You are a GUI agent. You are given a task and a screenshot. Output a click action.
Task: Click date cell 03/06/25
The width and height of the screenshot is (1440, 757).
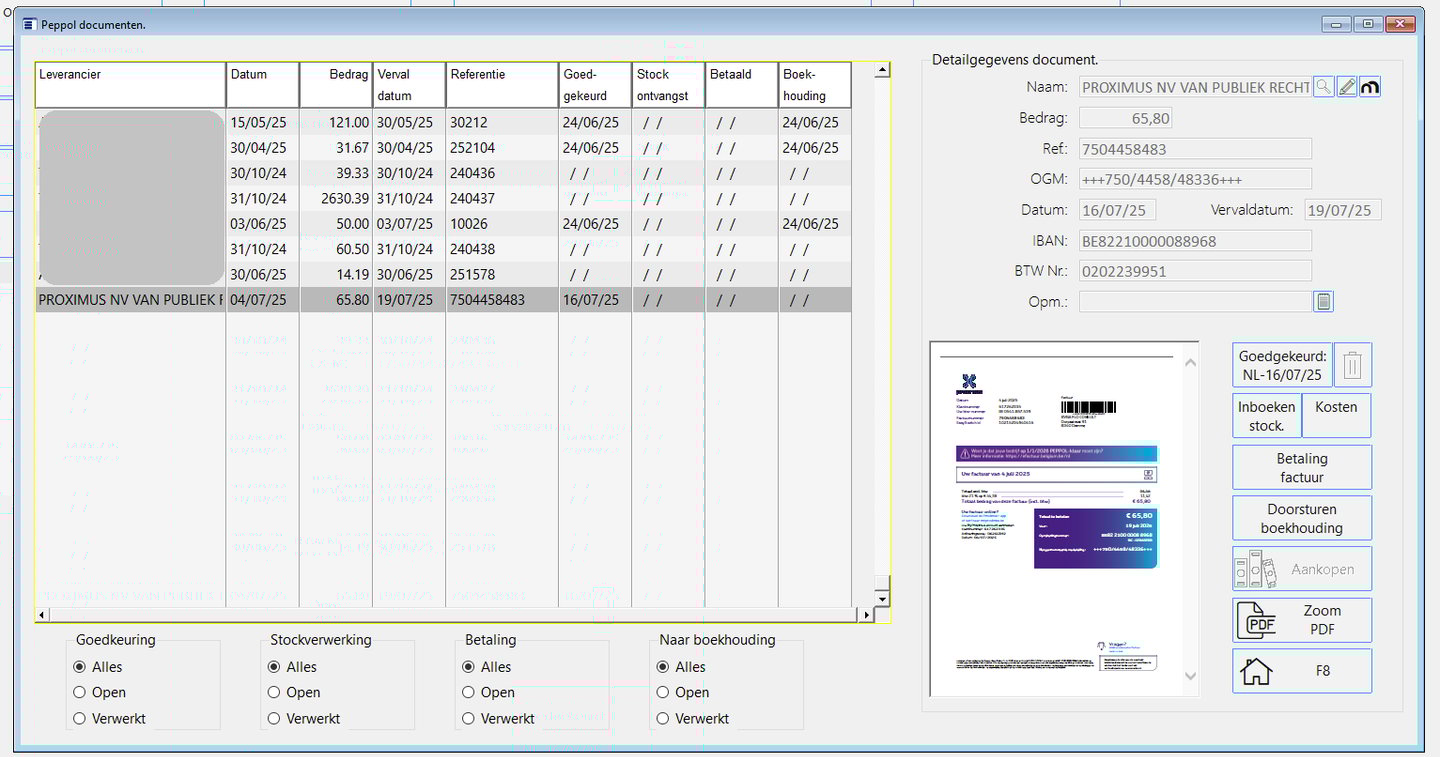(263, 224)
